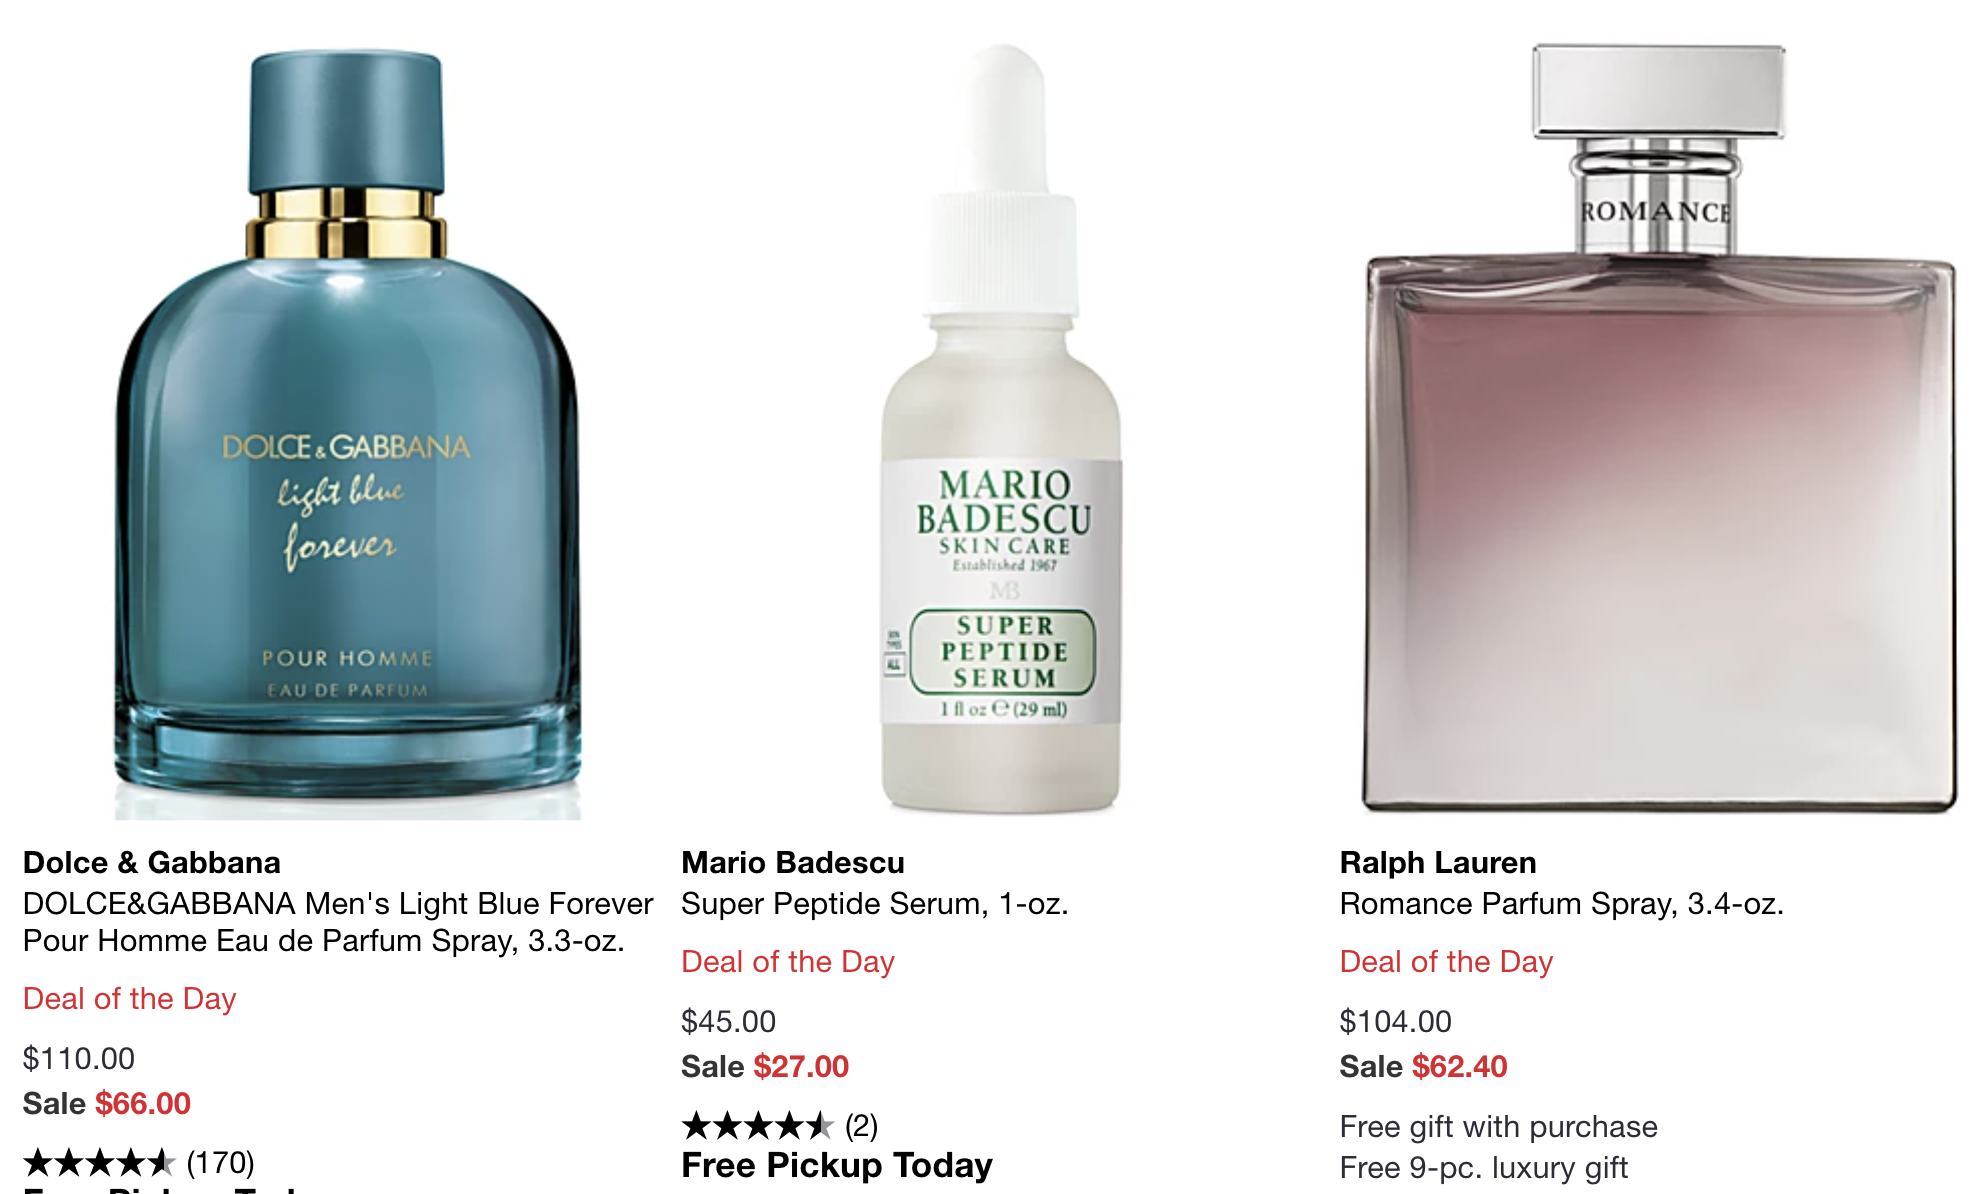Open Light Blue Forever Eau de Parfum product title

338,922
